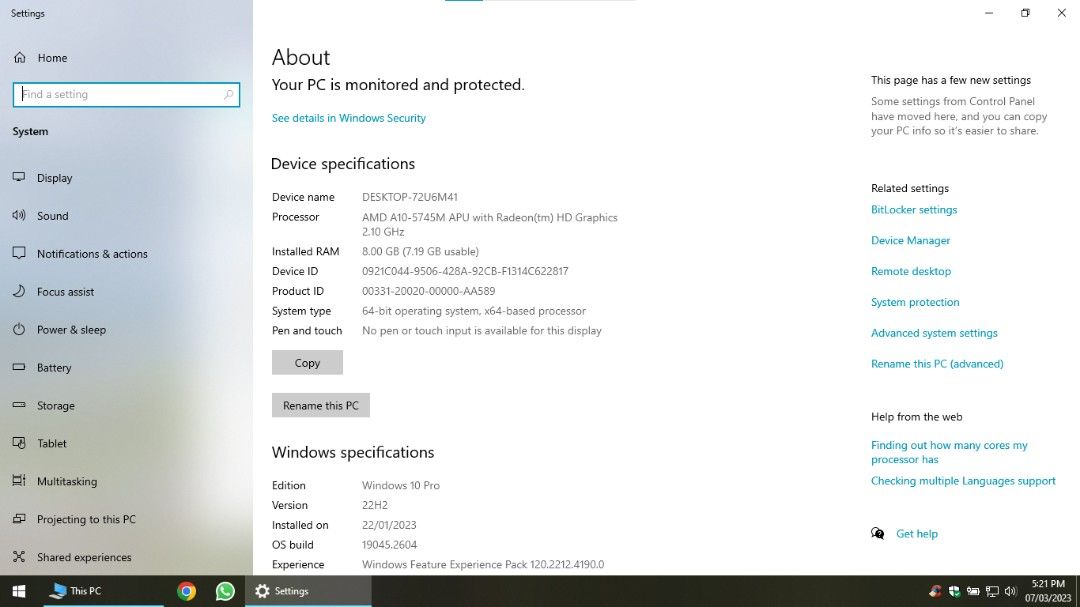Click the search magnifier icon
Screen dimensions: 1080x607
pos(229,94)
